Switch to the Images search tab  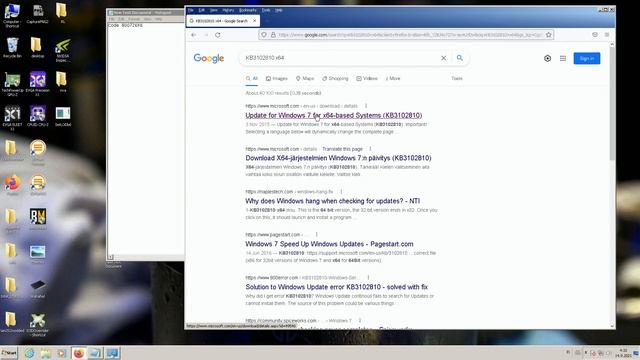coord(277,78)
